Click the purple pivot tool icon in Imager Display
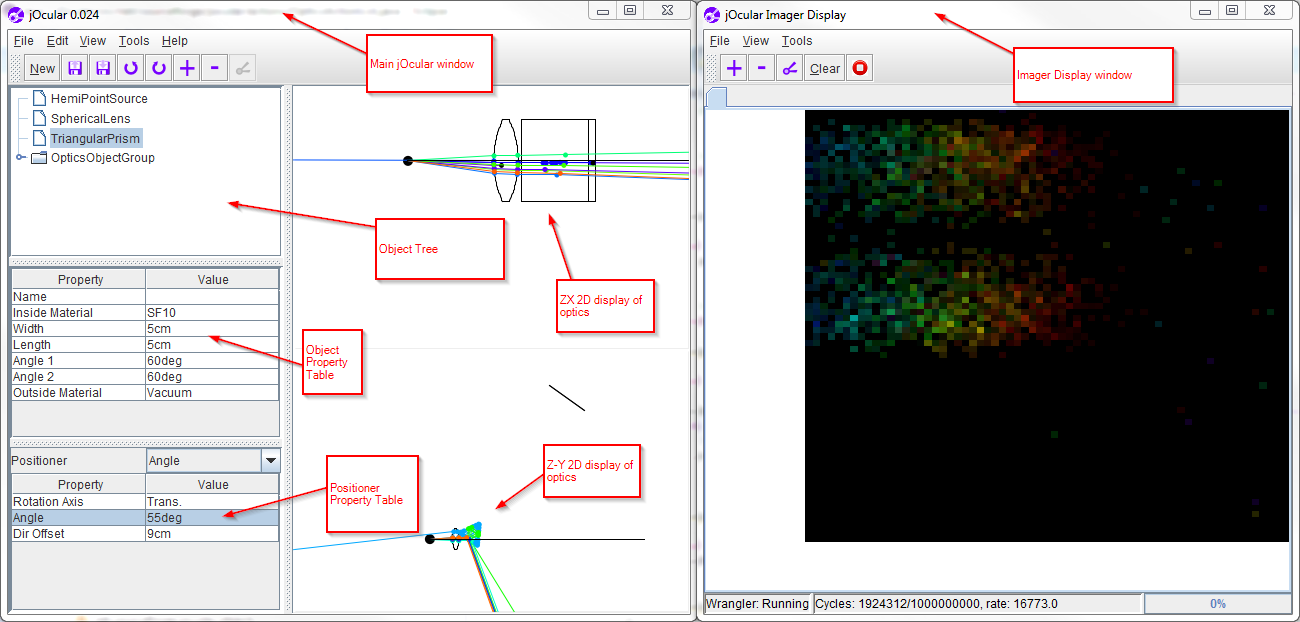 coord(790,68)
